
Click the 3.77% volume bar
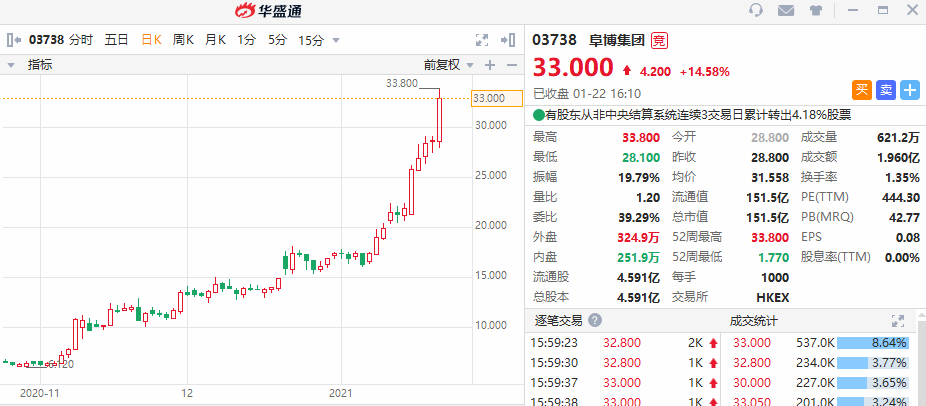pos(872,362)
